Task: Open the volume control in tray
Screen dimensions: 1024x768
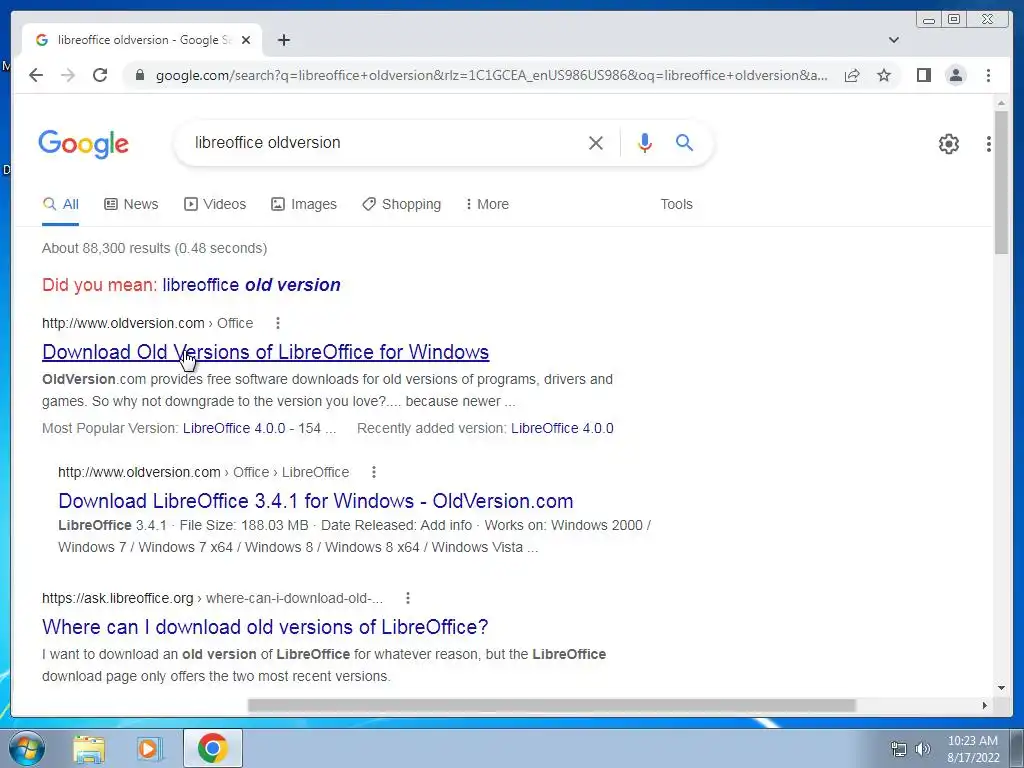Action: pos(923,749)
